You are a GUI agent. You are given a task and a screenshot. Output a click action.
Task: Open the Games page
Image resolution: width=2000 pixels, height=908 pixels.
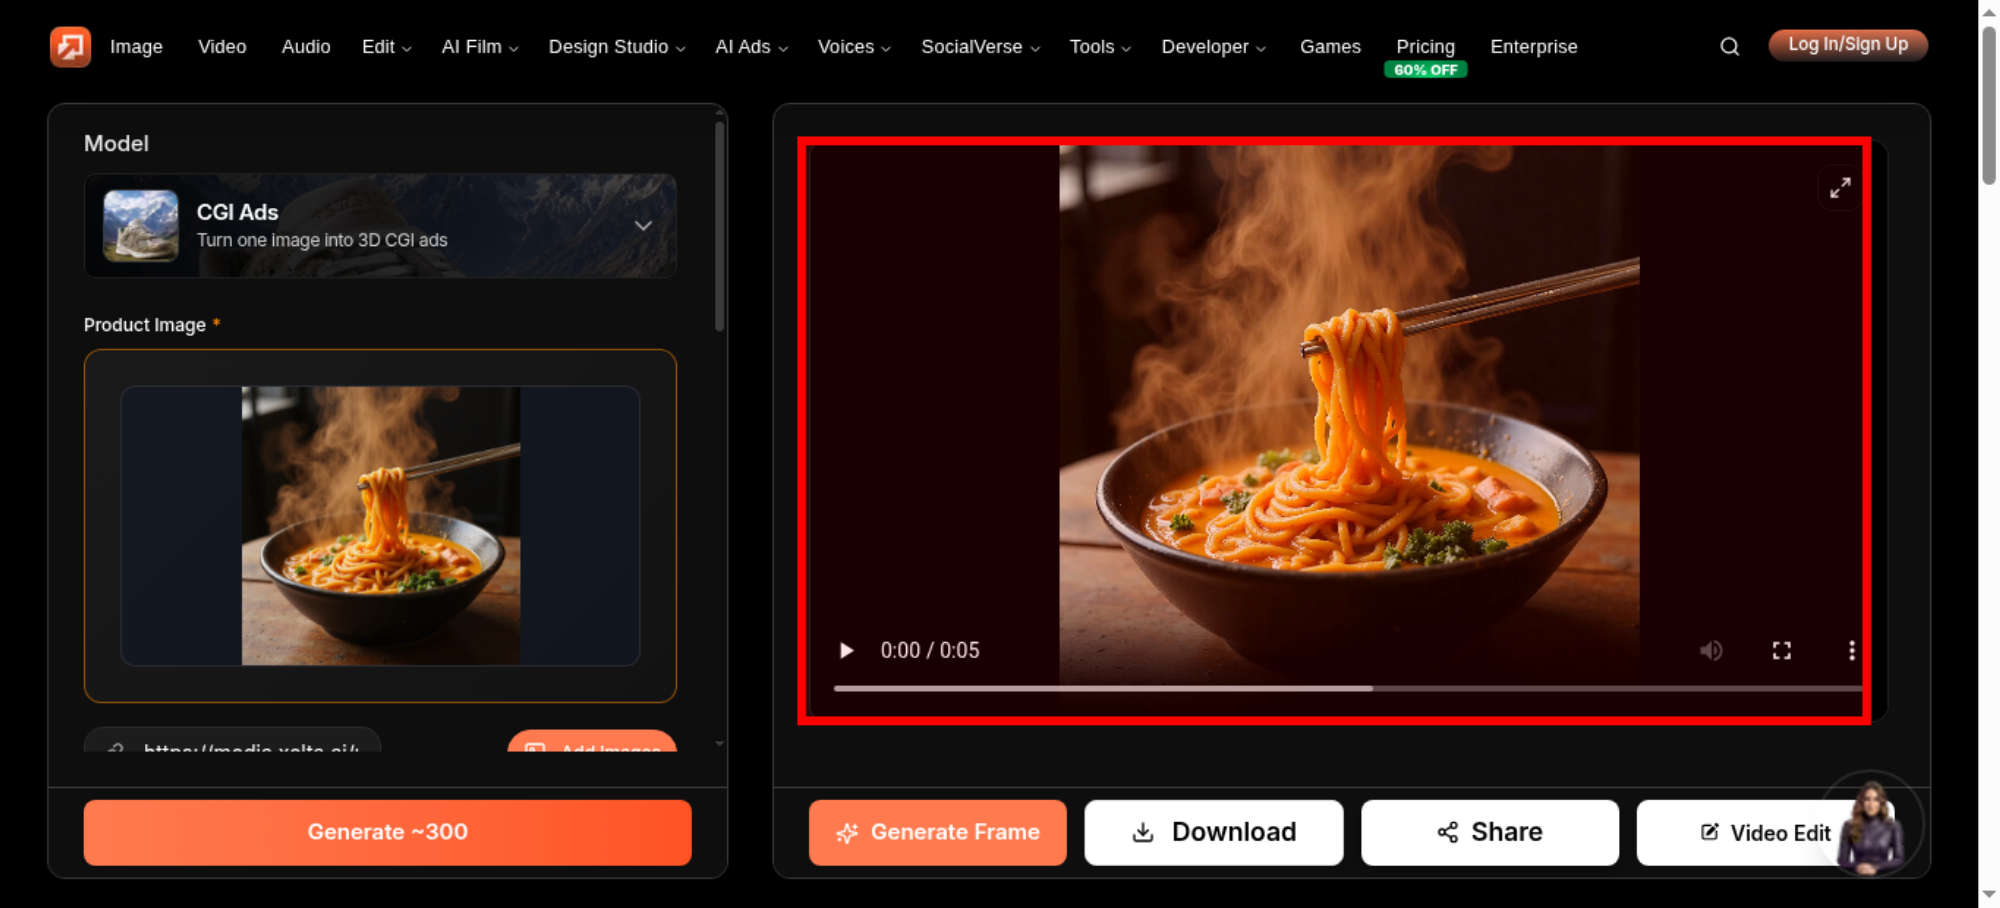tap(1330, 47)
